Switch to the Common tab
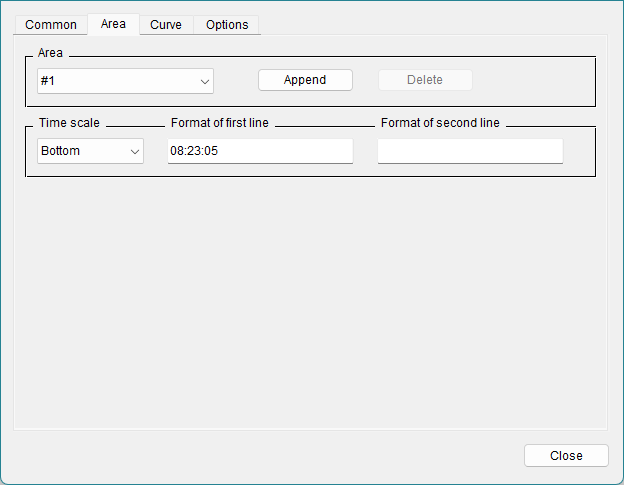 click(x=51, y=25)
